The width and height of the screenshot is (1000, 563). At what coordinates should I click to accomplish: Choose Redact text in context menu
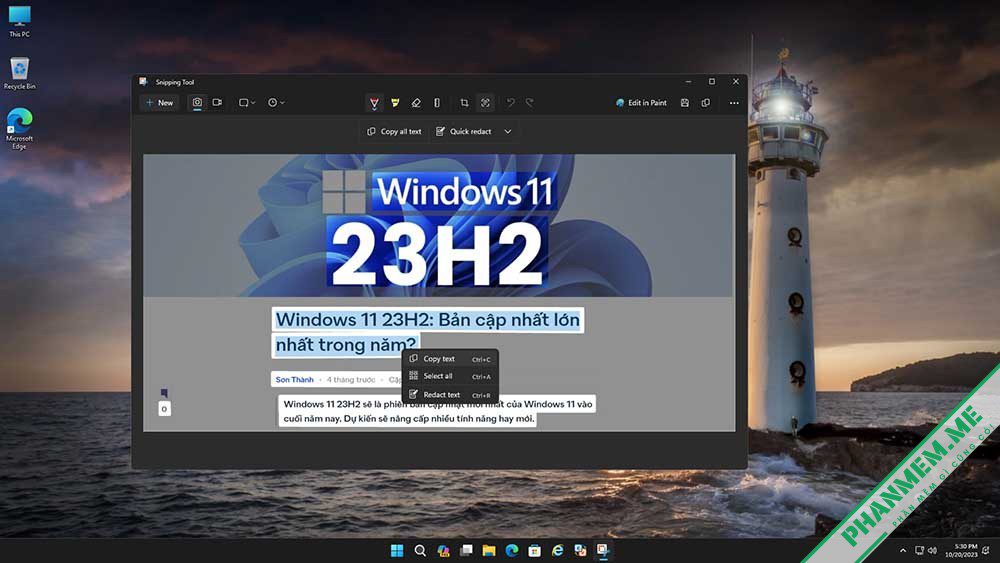pos(450,395)
